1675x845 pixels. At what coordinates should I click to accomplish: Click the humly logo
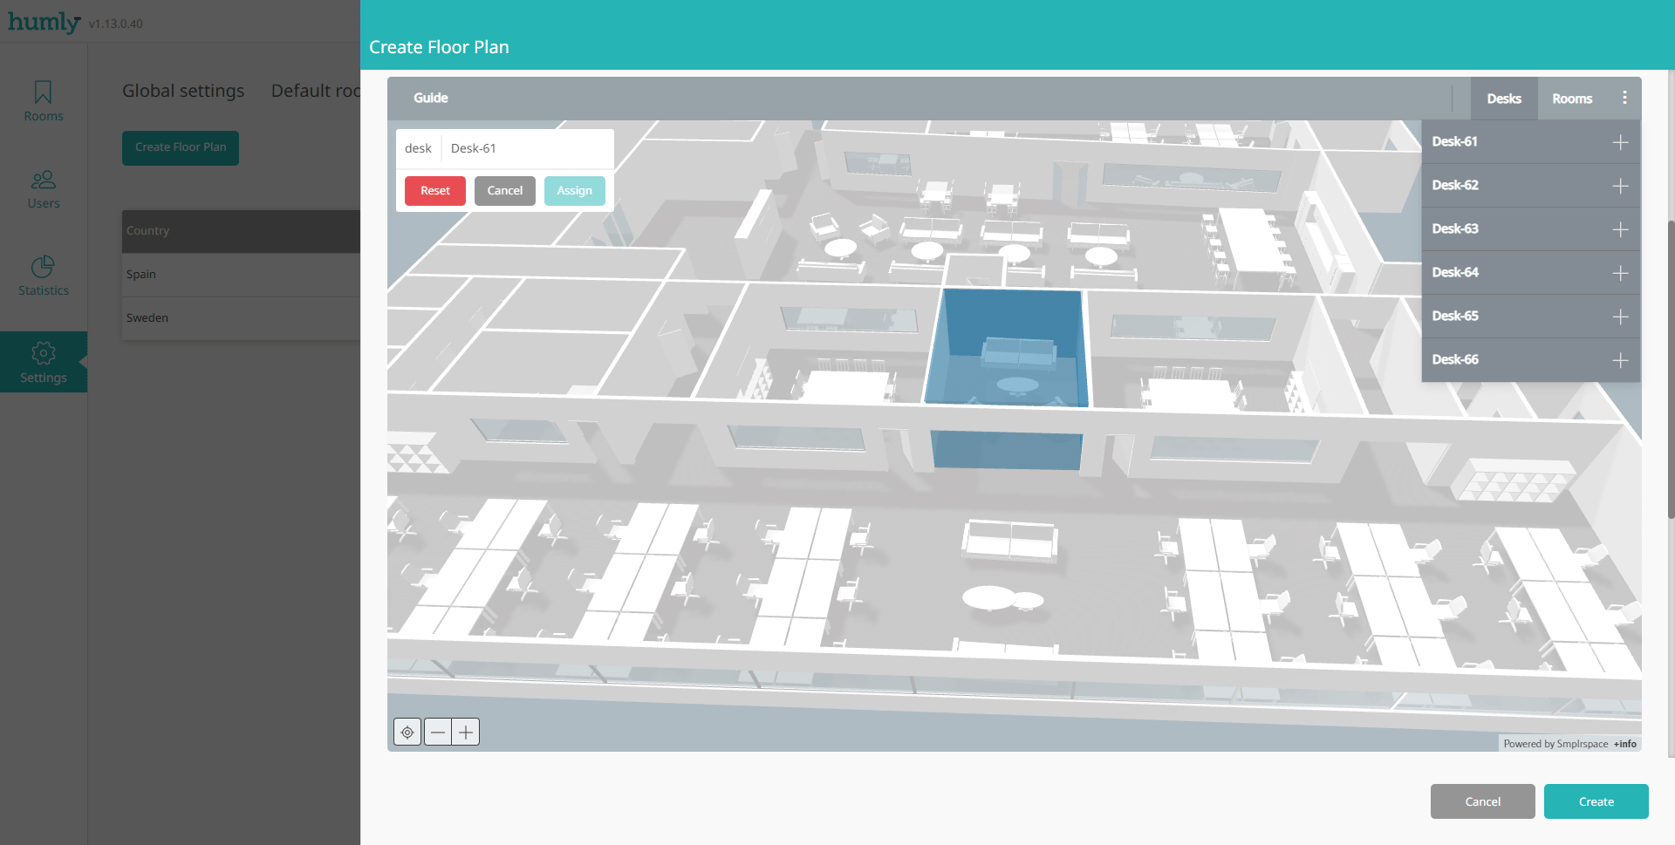(44, 22)
